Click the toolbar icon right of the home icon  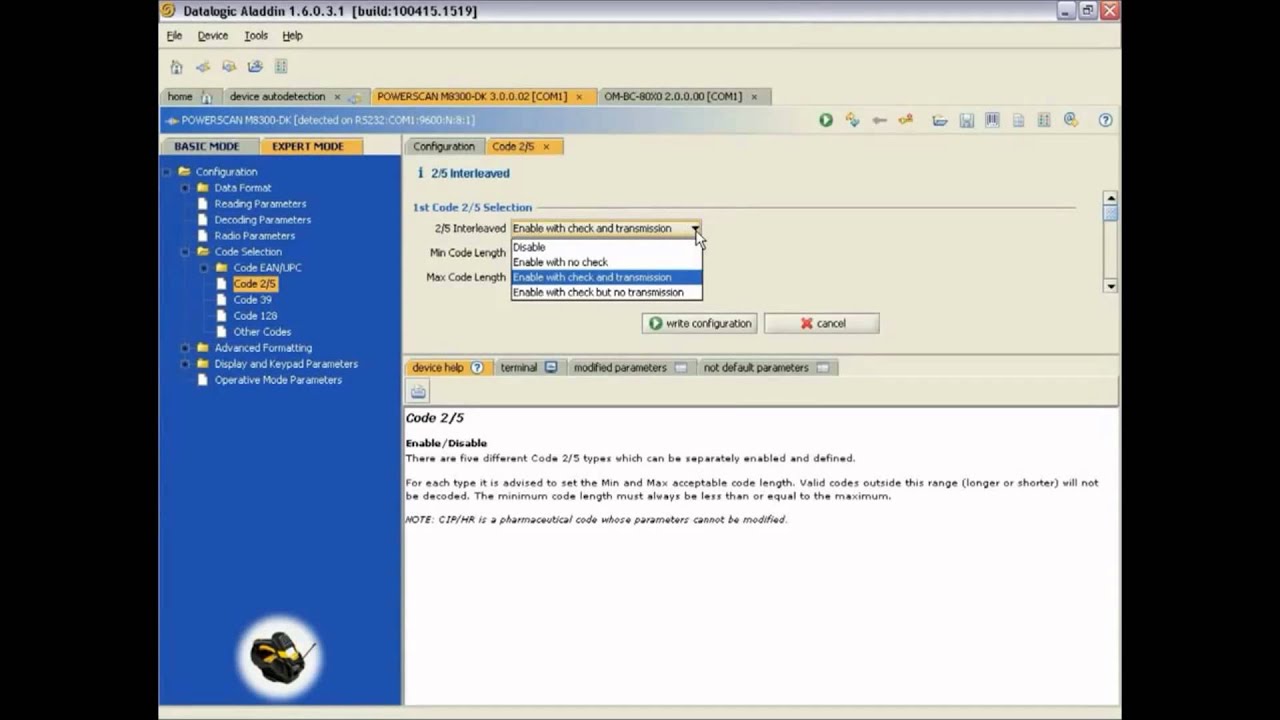tap(203, 67)
